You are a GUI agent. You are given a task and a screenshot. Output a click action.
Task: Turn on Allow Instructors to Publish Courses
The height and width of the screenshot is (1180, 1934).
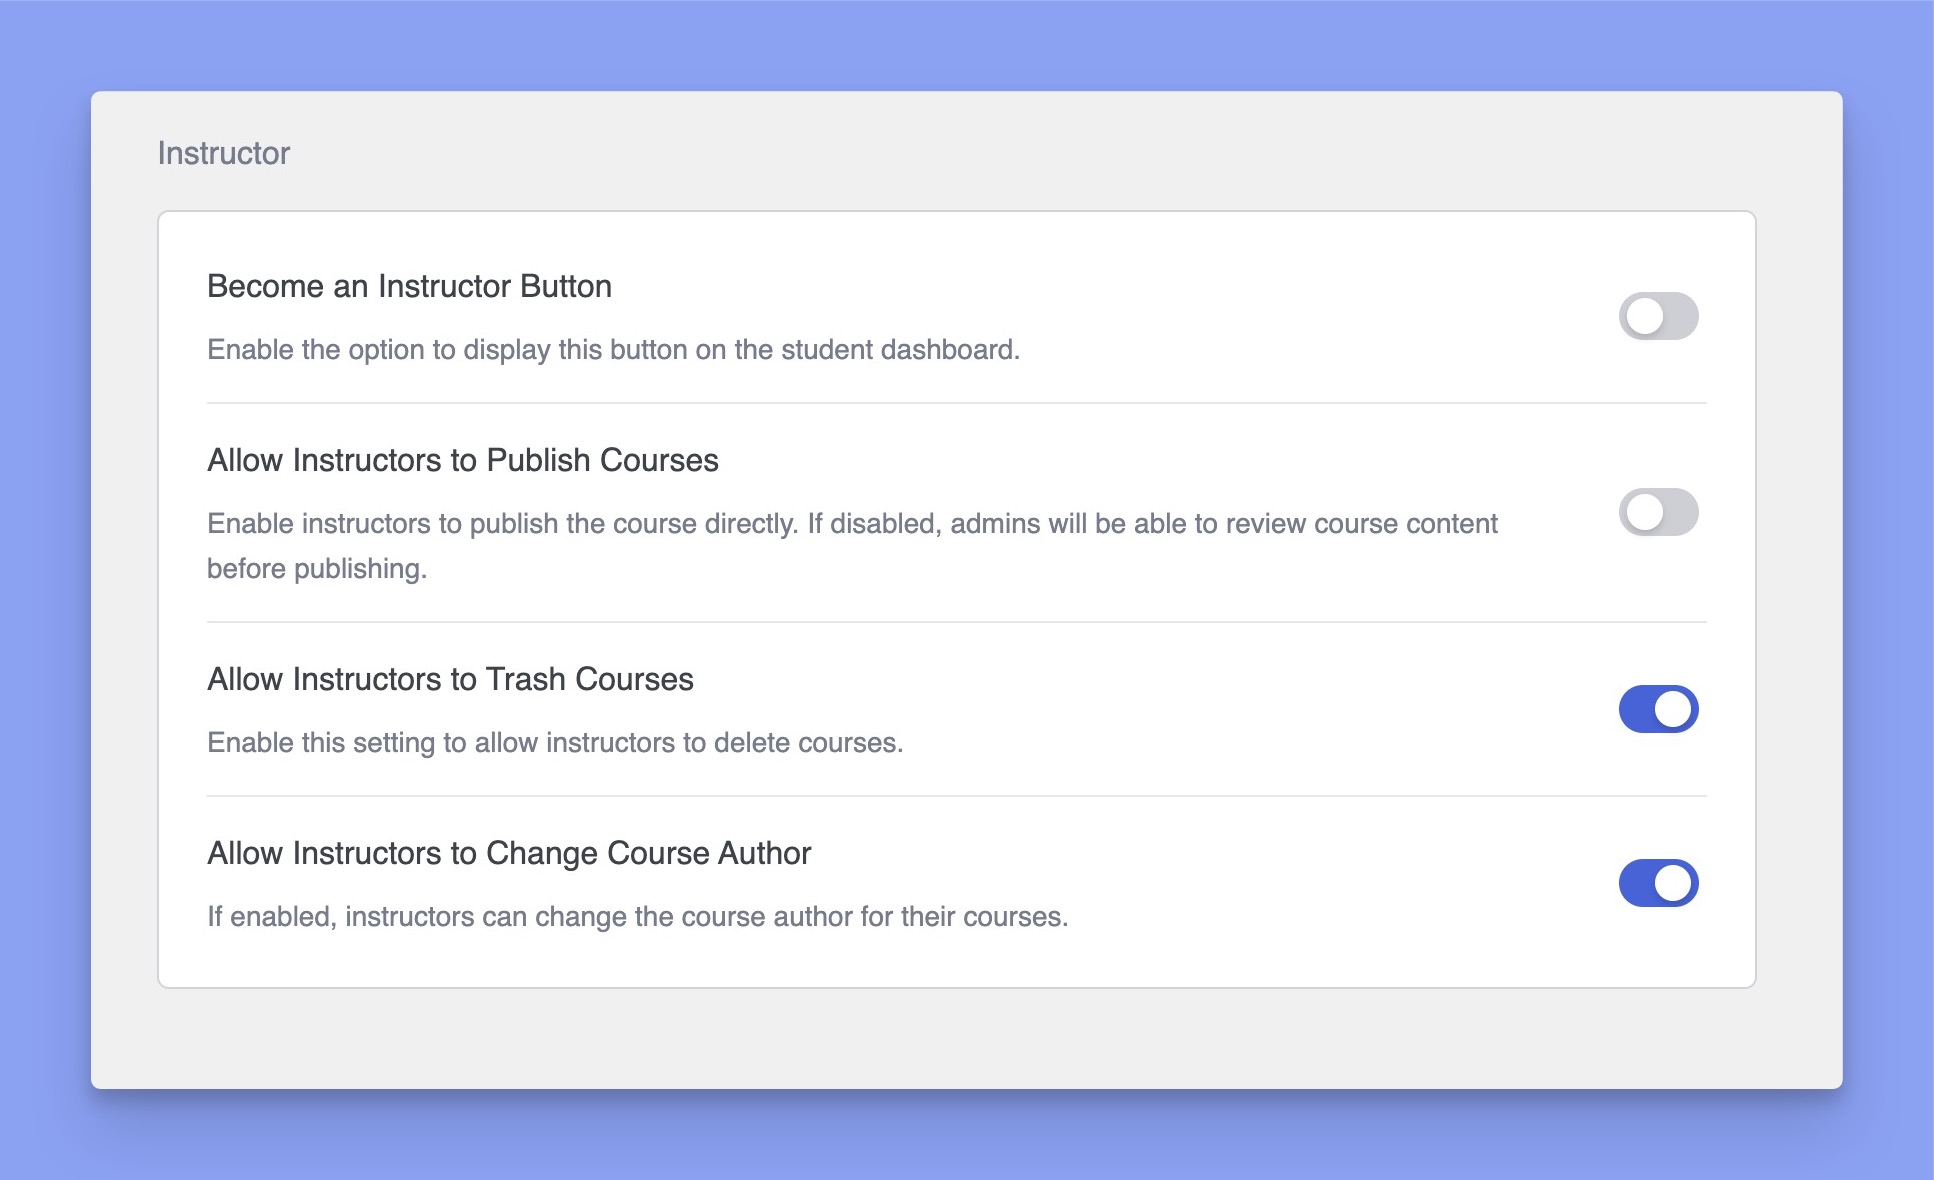click(x=1658, y=512)
